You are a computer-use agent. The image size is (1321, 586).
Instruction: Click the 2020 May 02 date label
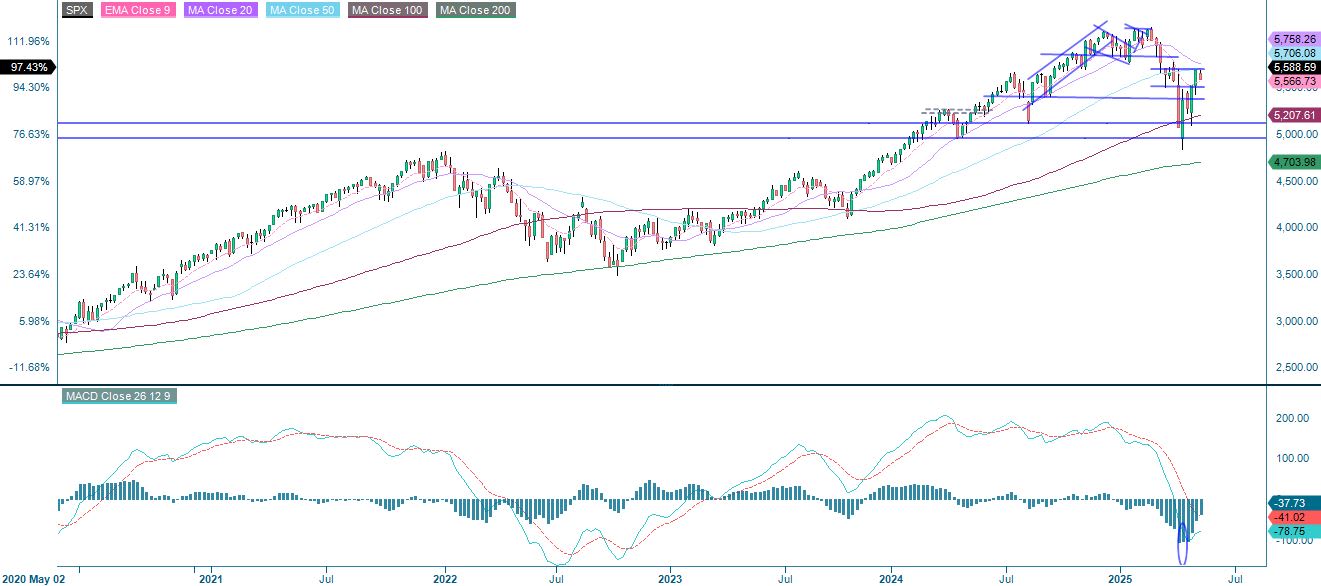(x=32, y=578)
